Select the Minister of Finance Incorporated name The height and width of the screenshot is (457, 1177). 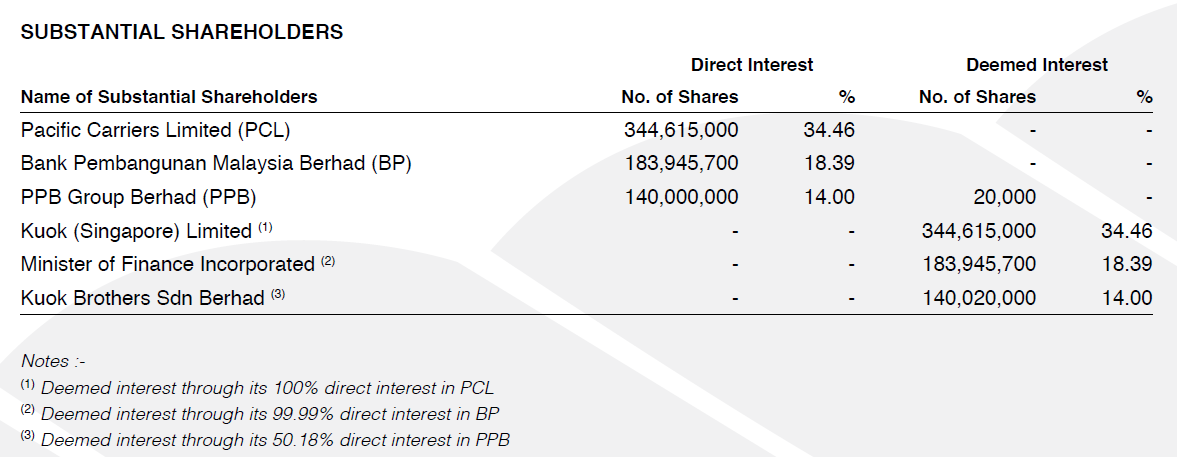pos(168,265)
